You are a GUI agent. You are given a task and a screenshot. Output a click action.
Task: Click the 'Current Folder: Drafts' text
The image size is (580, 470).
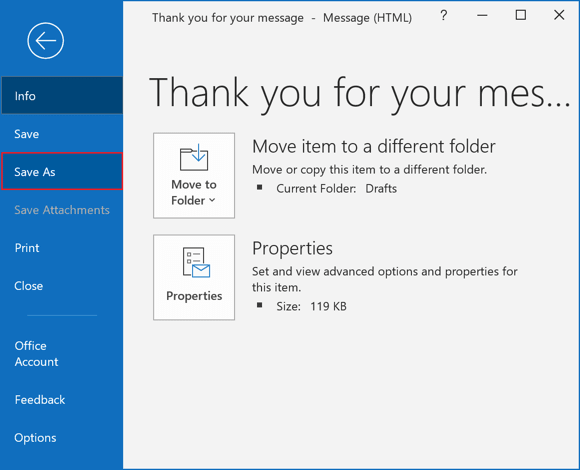[x=336, y=189]
